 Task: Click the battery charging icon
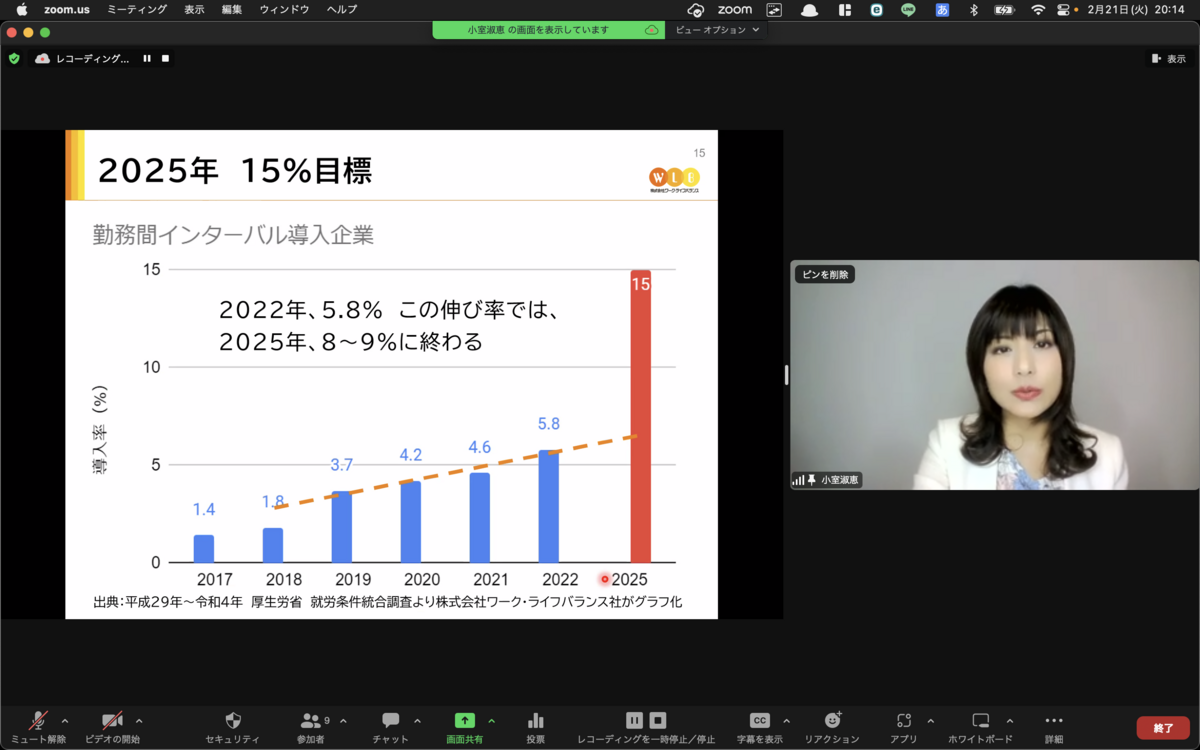[x=1005, y=9]
